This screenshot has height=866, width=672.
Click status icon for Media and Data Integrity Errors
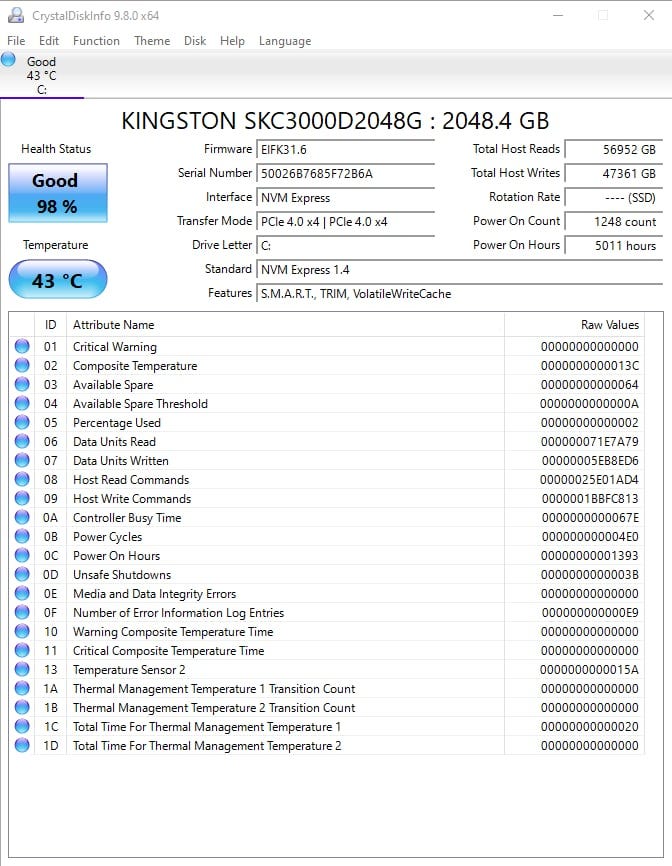point(22,593)
